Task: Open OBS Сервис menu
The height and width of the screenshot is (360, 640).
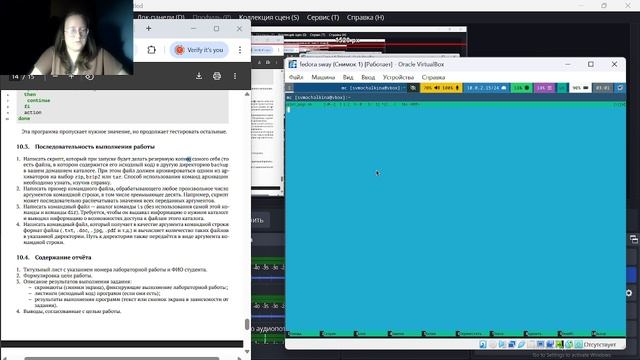Action: (323, 18)
